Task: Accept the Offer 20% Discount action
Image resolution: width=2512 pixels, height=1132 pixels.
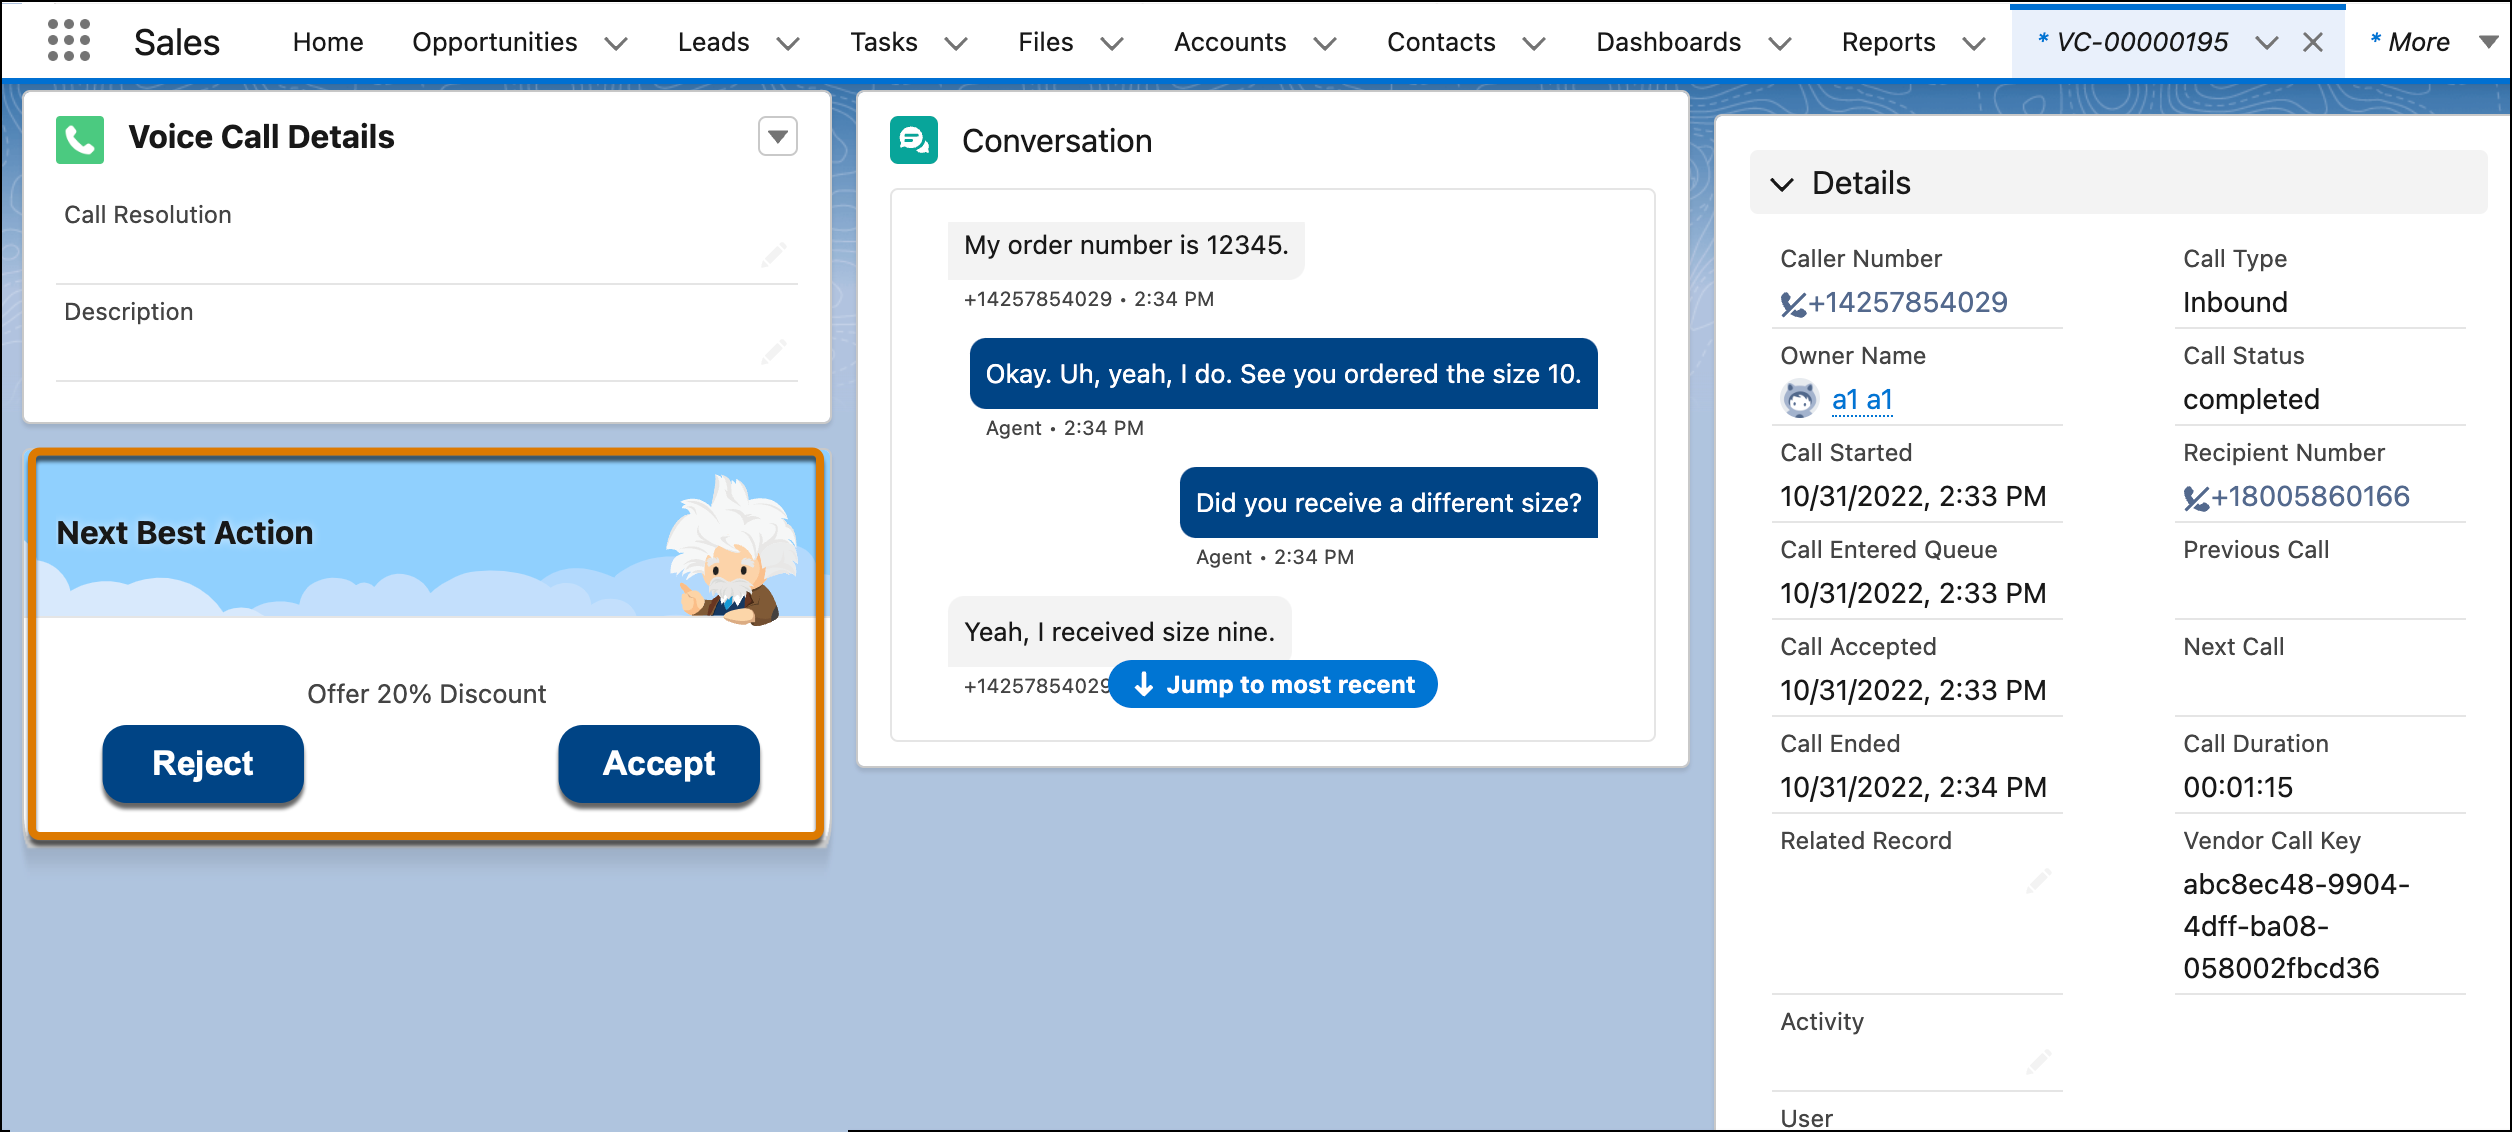Action: [659, 764]
